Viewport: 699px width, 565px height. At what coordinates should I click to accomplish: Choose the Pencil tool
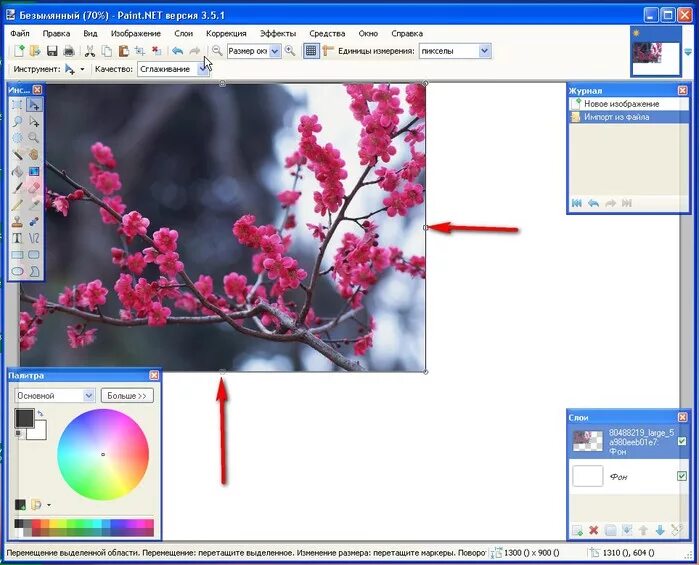17,205
